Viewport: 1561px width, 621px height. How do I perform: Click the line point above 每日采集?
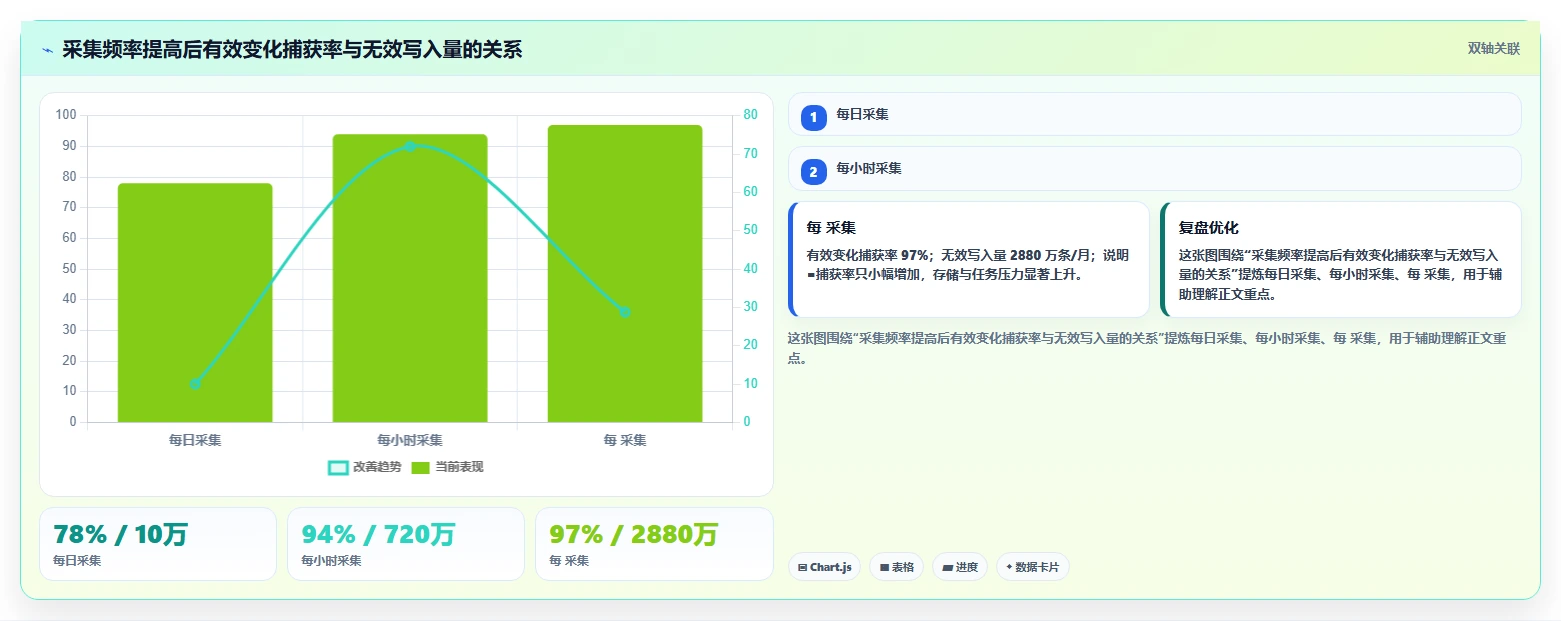click(195, 384)
